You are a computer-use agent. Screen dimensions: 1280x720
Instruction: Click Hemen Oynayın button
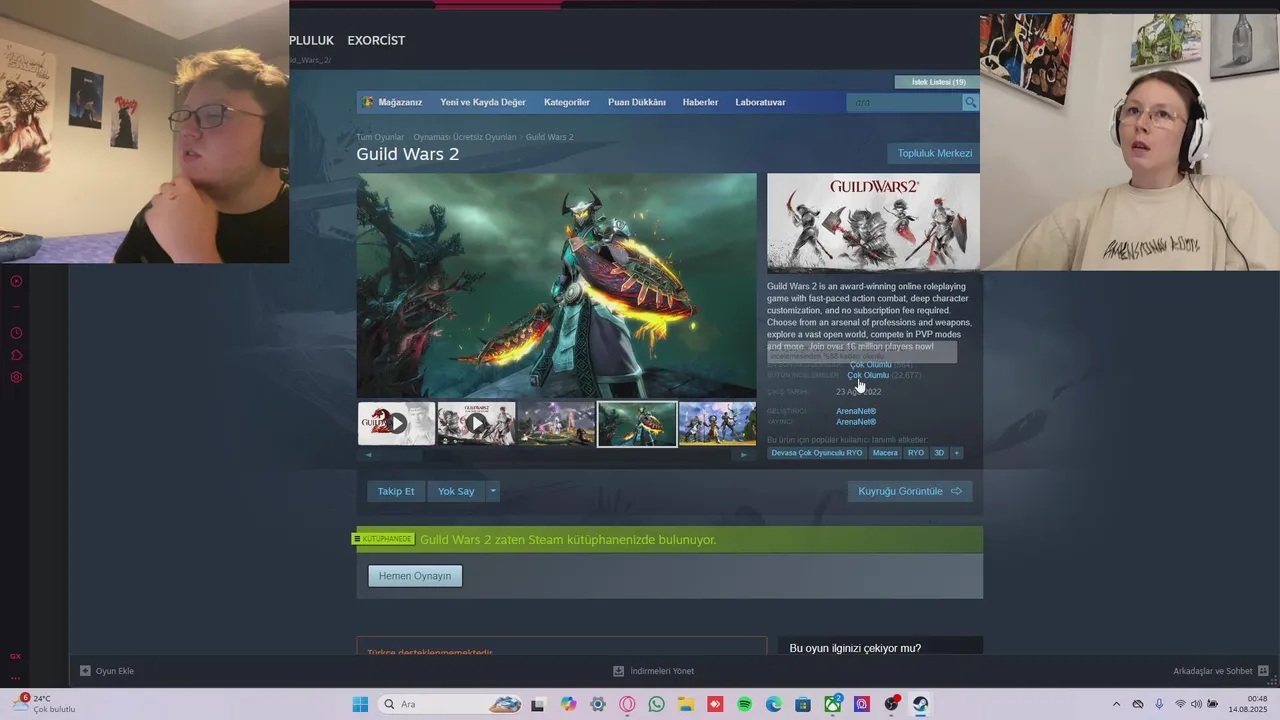click(415, 576)
